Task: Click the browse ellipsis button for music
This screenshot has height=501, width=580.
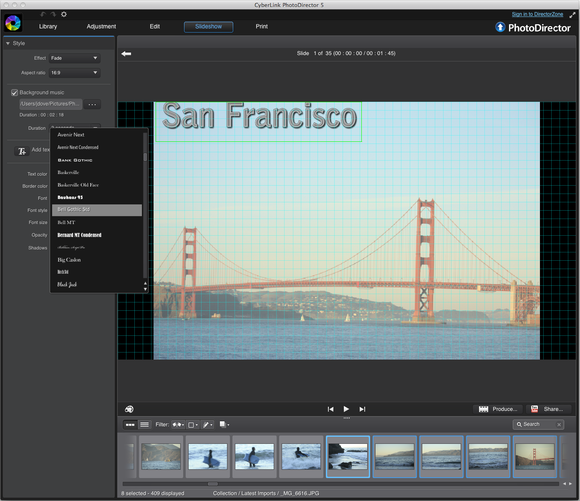Action: click(92, 104)
